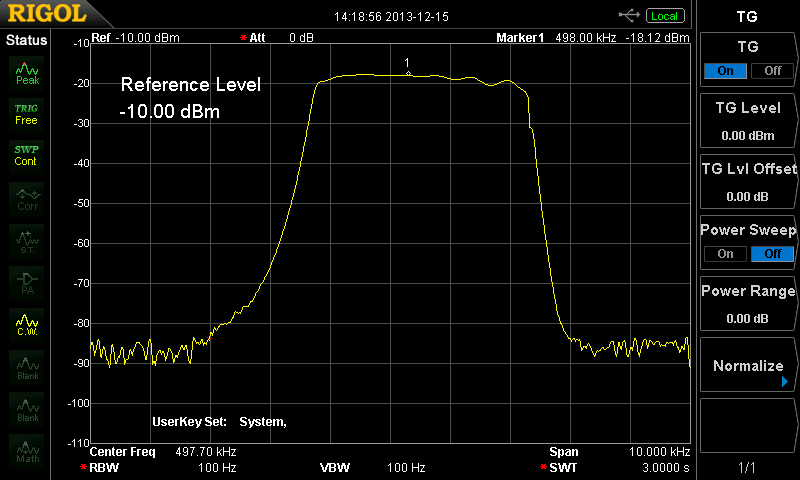This screenshot has height=480, width=800.
Task: Set the TG option to On
Action: coord(725,71)
